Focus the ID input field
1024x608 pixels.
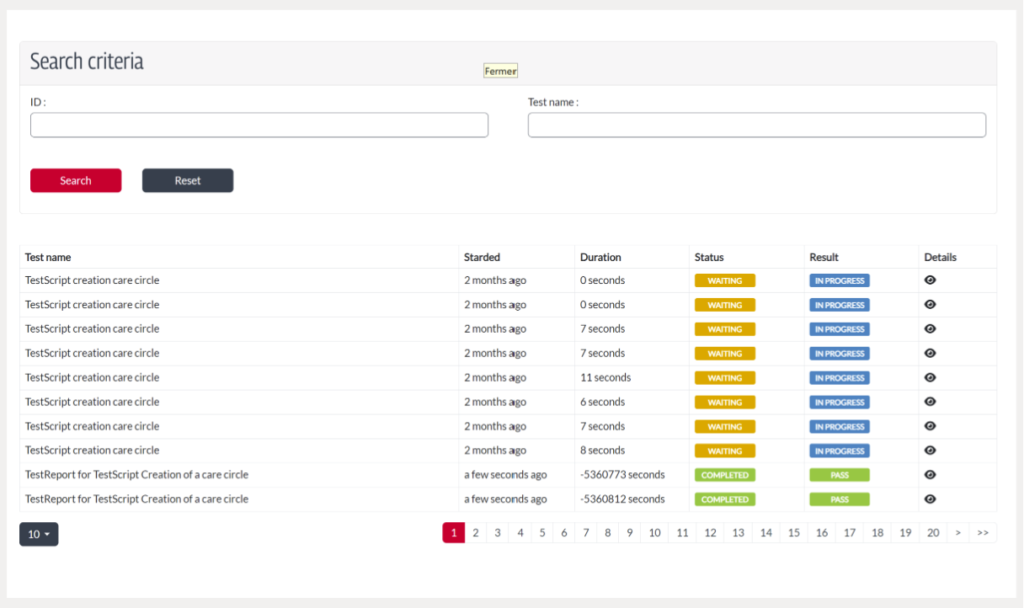pos(259,125)
